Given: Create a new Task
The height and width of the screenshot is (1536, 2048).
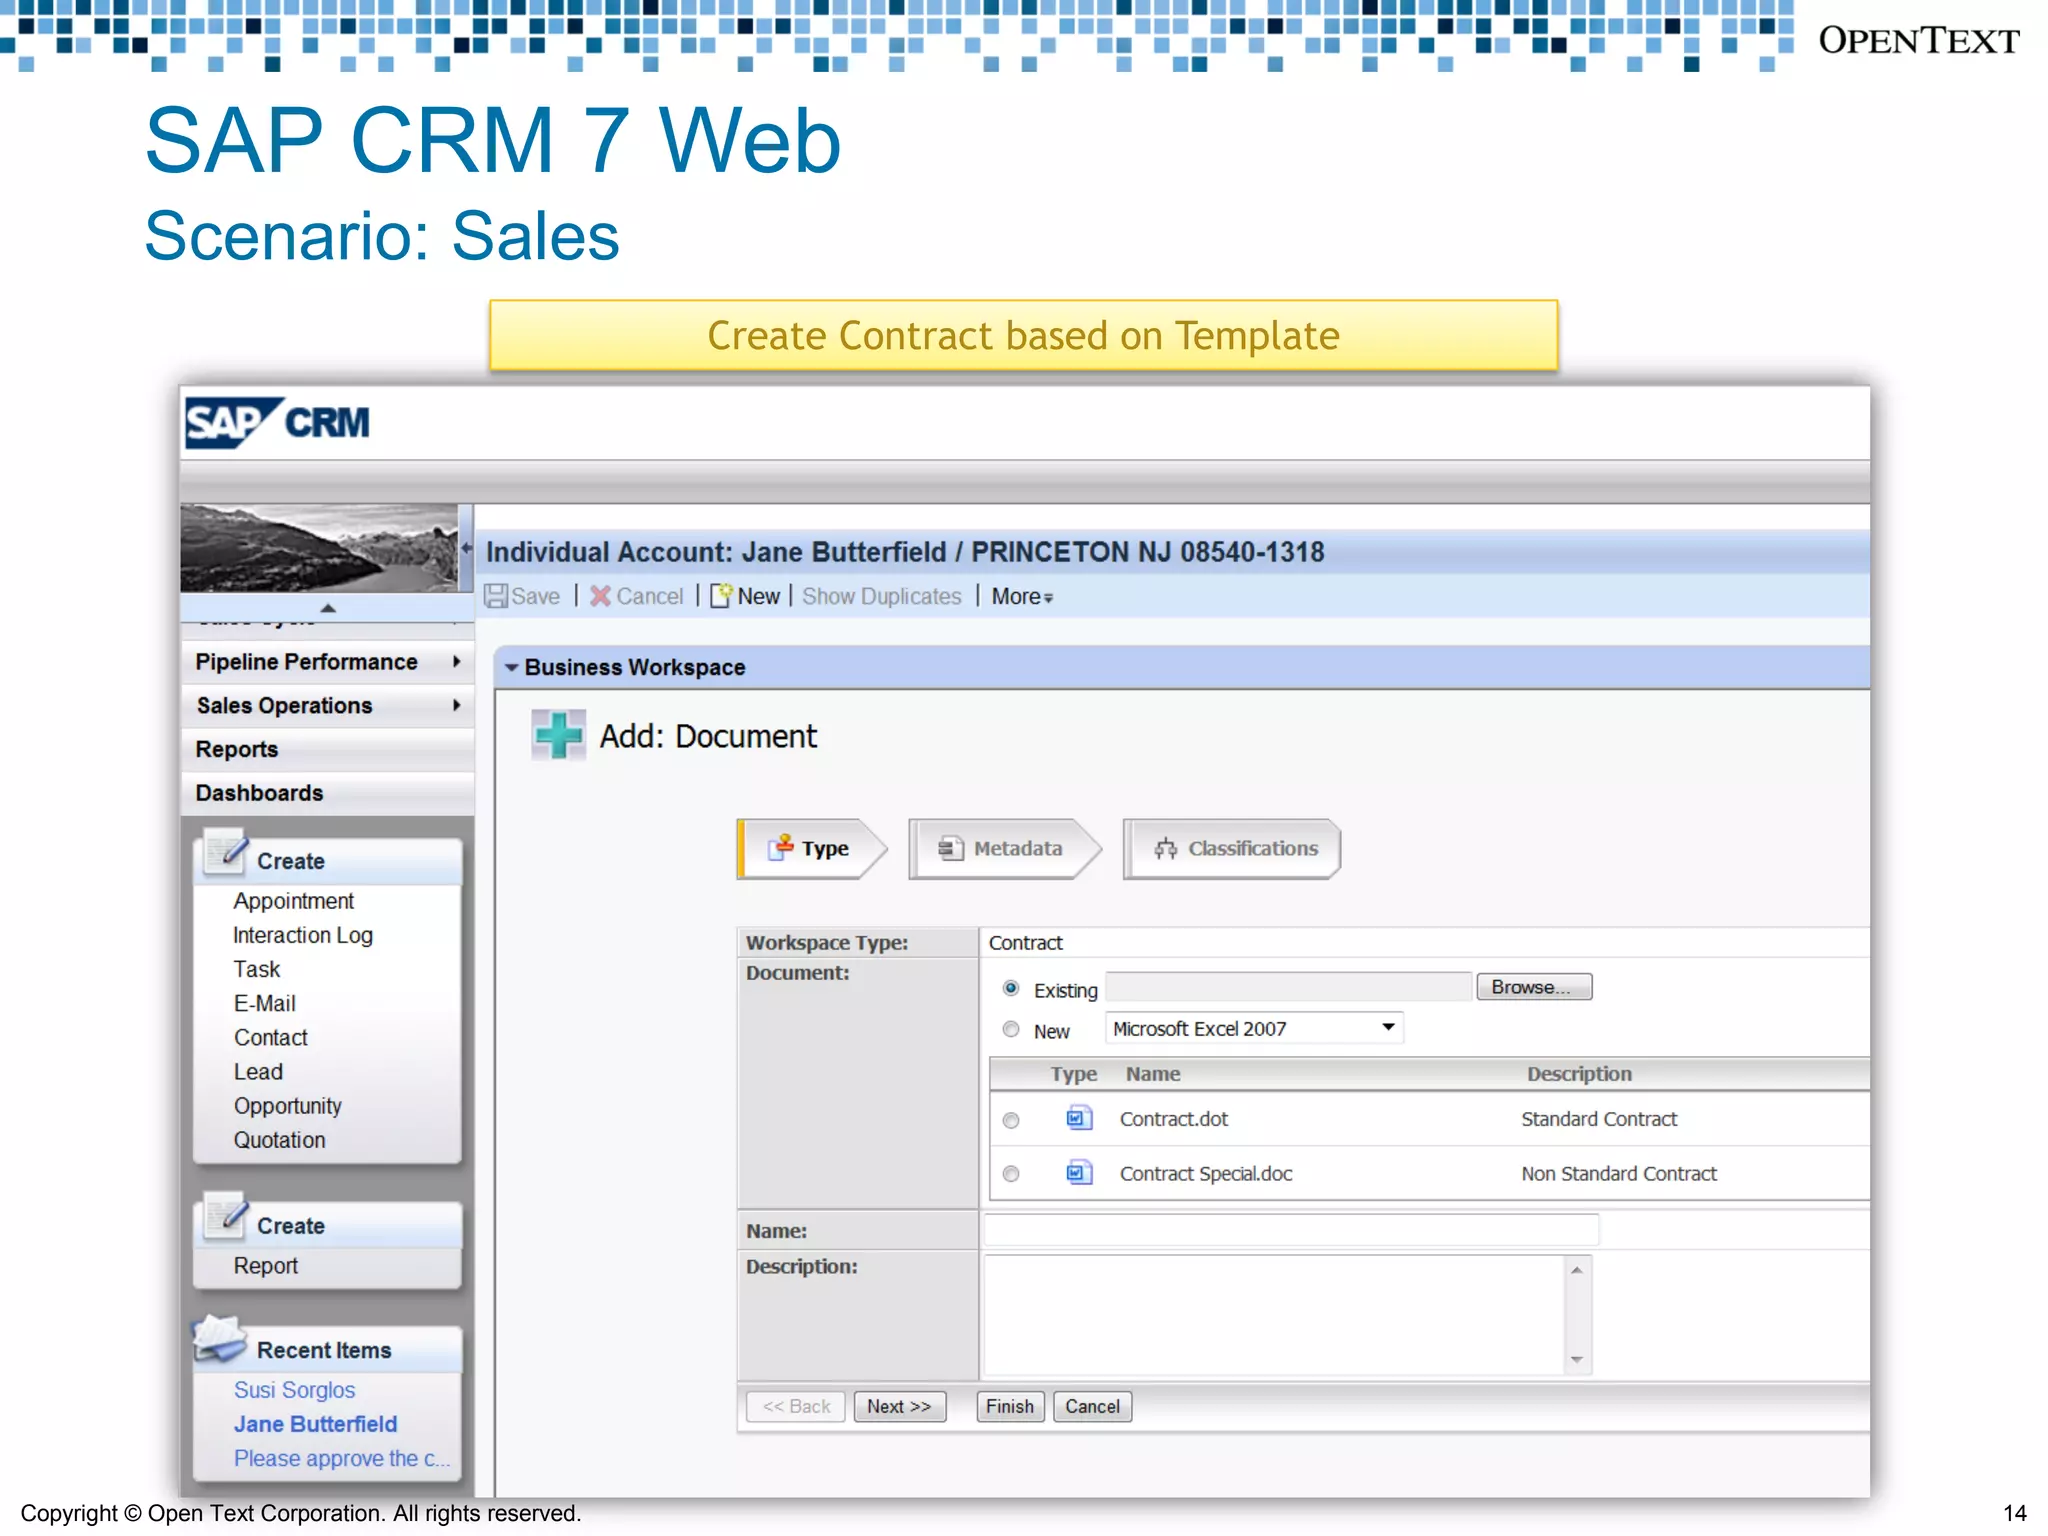Looking at the screenshot, I should coord(256,969).
